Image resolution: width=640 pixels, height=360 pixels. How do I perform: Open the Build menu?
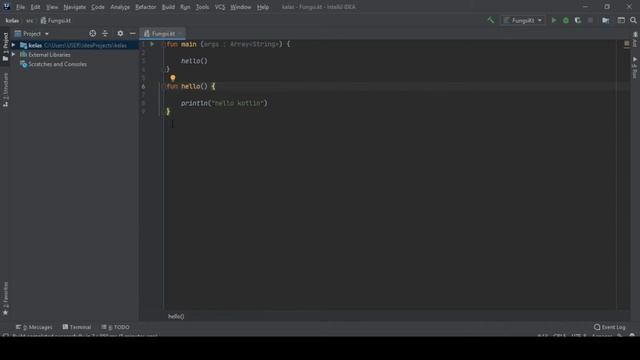click(x=168, y=7)
